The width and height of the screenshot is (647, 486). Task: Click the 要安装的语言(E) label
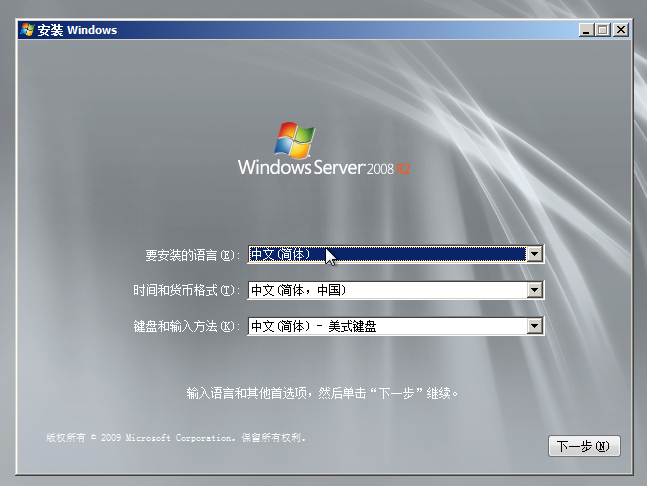click(x=192, y=255)
